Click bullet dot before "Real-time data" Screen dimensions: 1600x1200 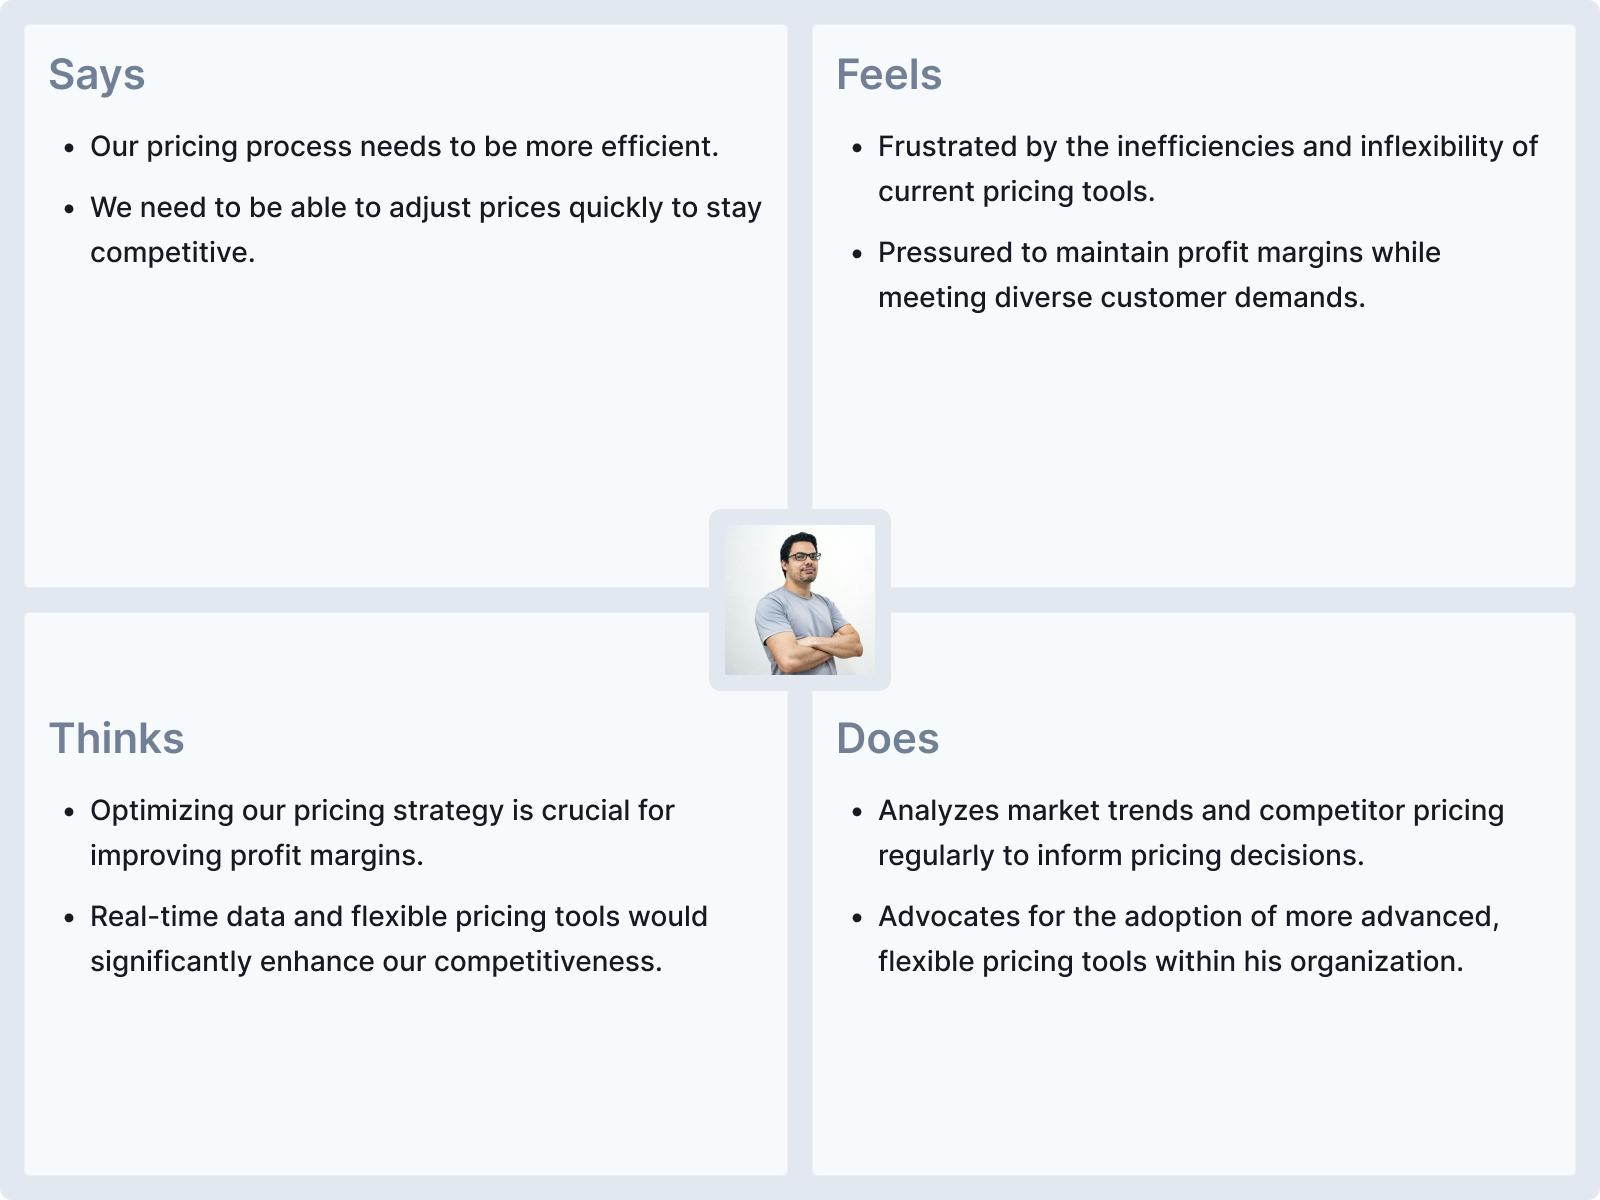[69, 918]
